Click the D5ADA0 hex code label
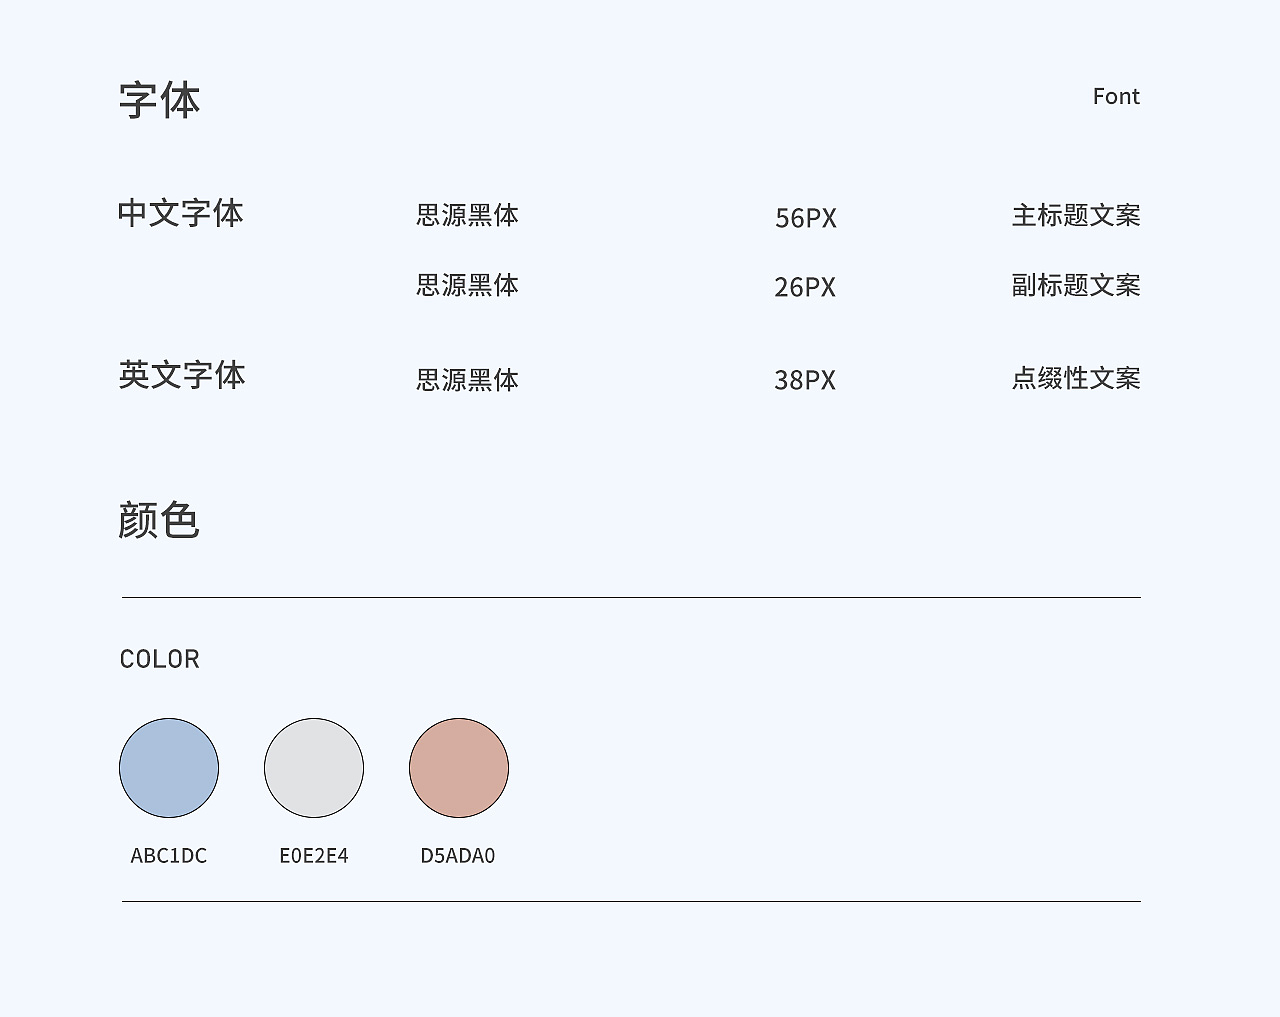1280x1017 pixels. 458,856
